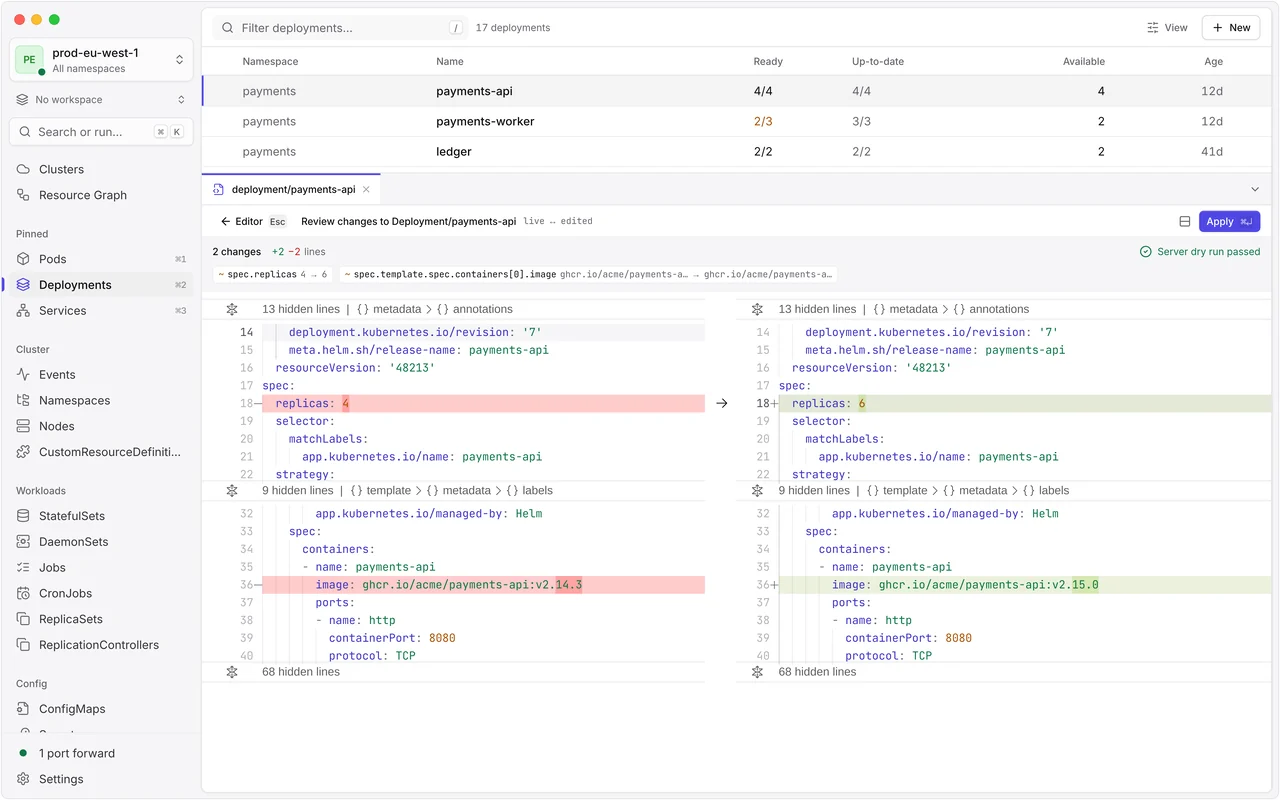Image resolution: width=1280 pixels, height=800 pixels.
Task: Expand 9 hidden lines in right pane
Action: coord(757,490)
